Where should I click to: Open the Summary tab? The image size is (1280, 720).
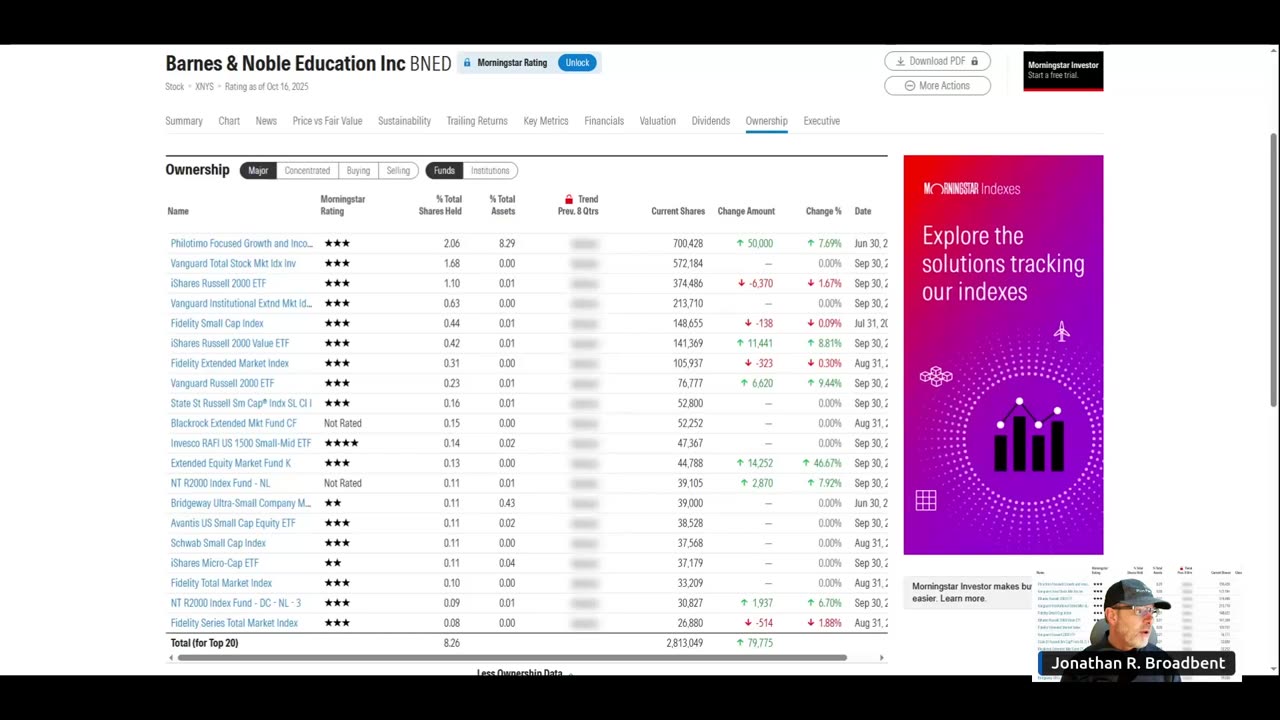tap(184, 121)
